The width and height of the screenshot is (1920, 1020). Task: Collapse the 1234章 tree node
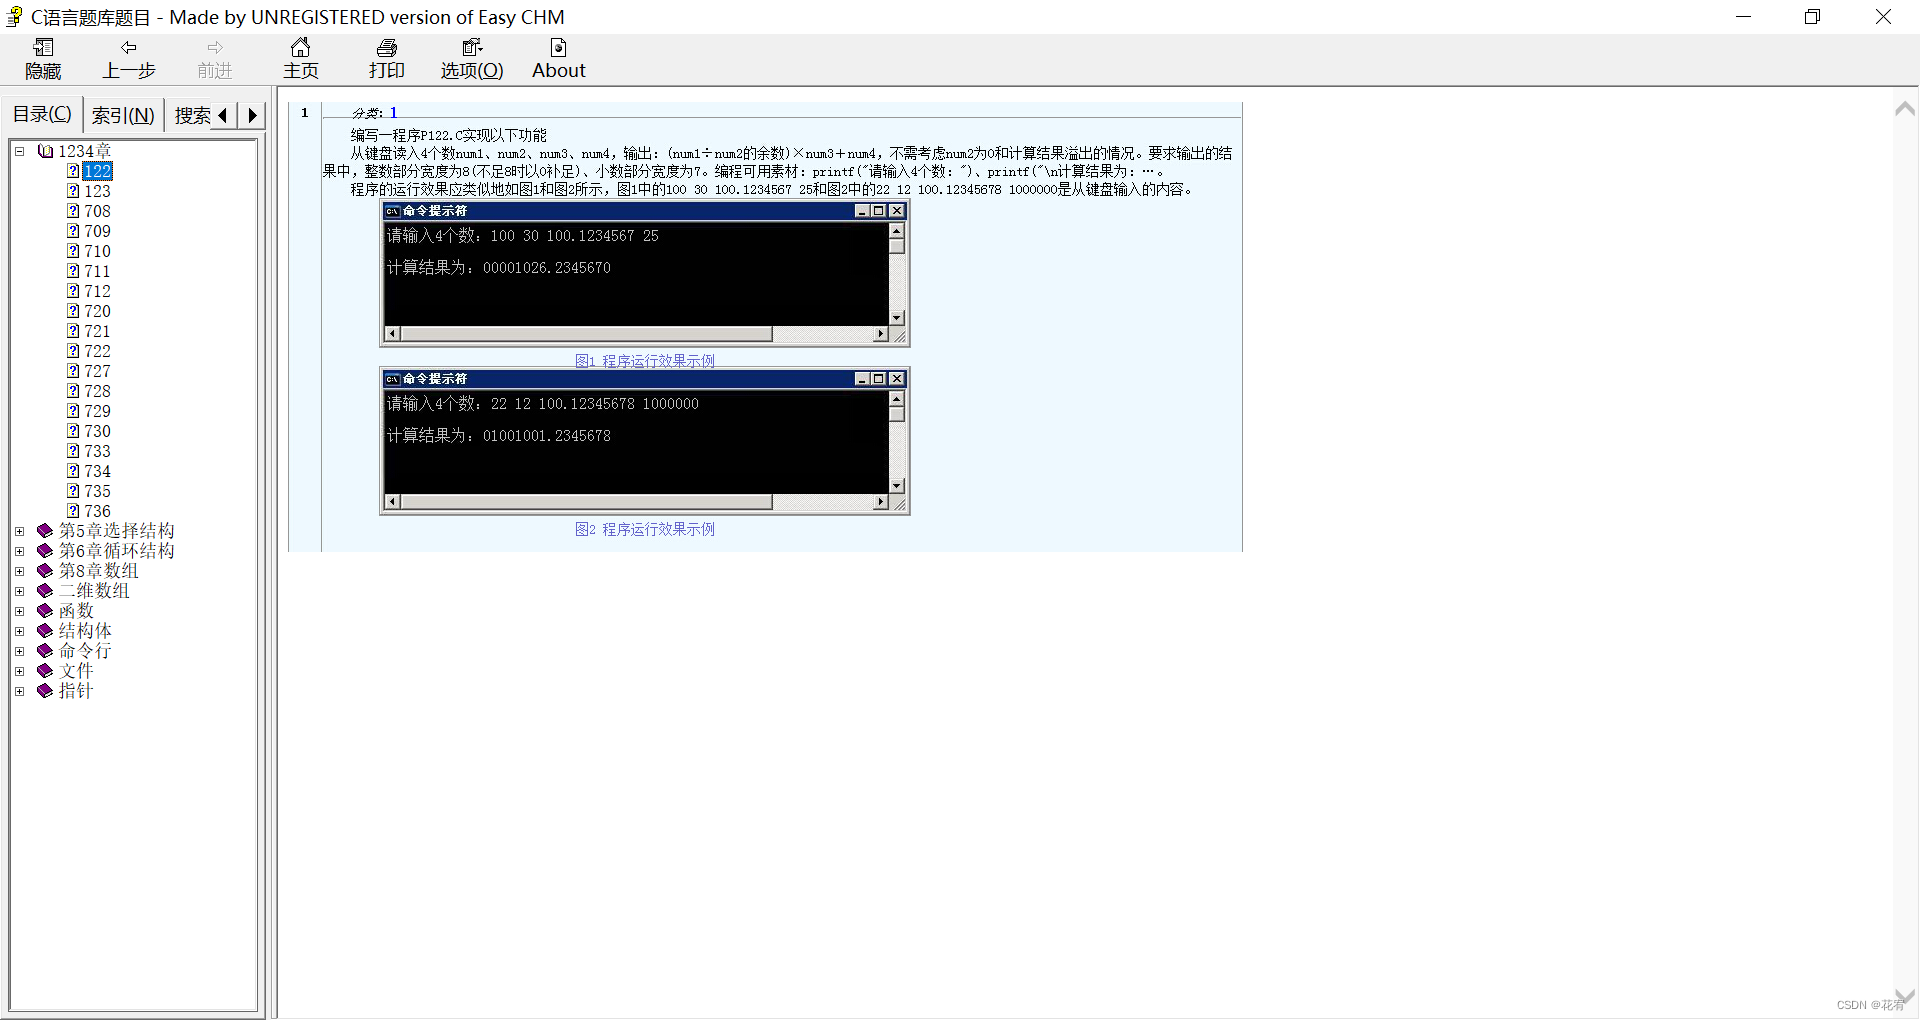pos(19,151)
